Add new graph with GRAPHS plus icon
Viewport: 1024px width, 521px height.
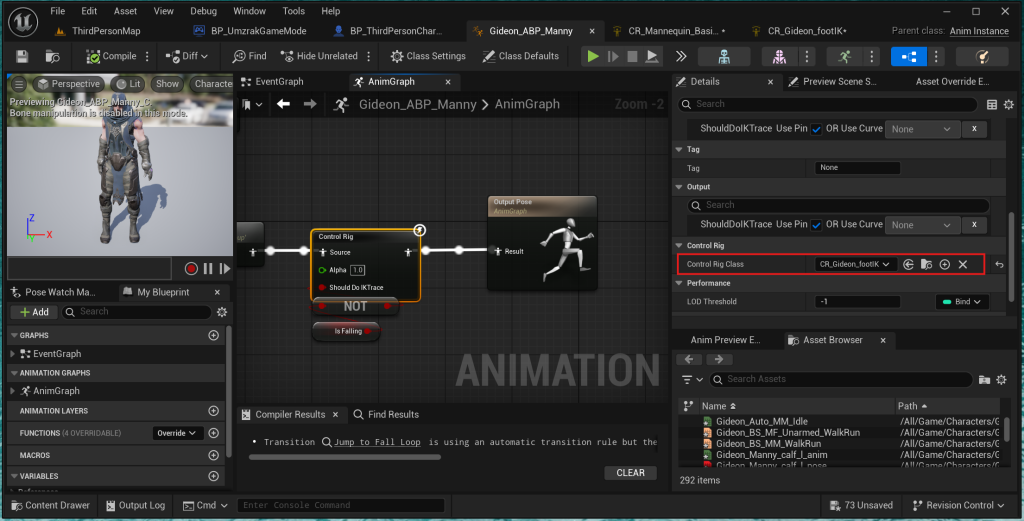[213, 335]
